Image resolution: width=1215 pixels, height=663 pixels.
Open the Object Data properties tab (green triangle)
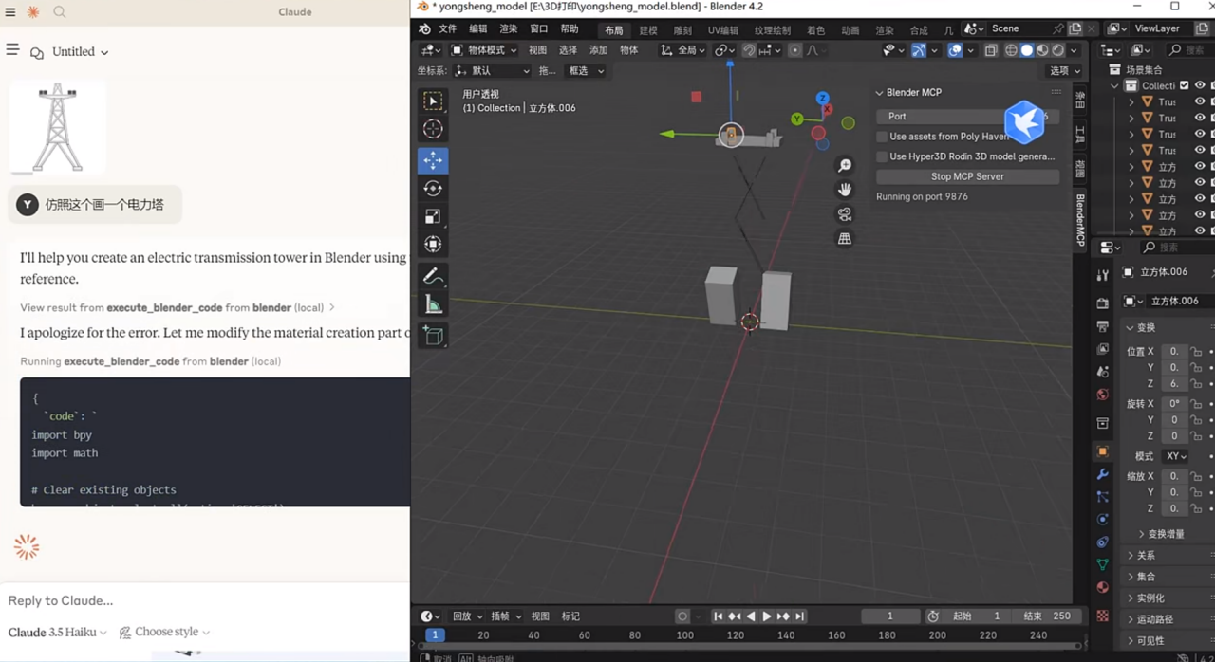pos(1102,565)
